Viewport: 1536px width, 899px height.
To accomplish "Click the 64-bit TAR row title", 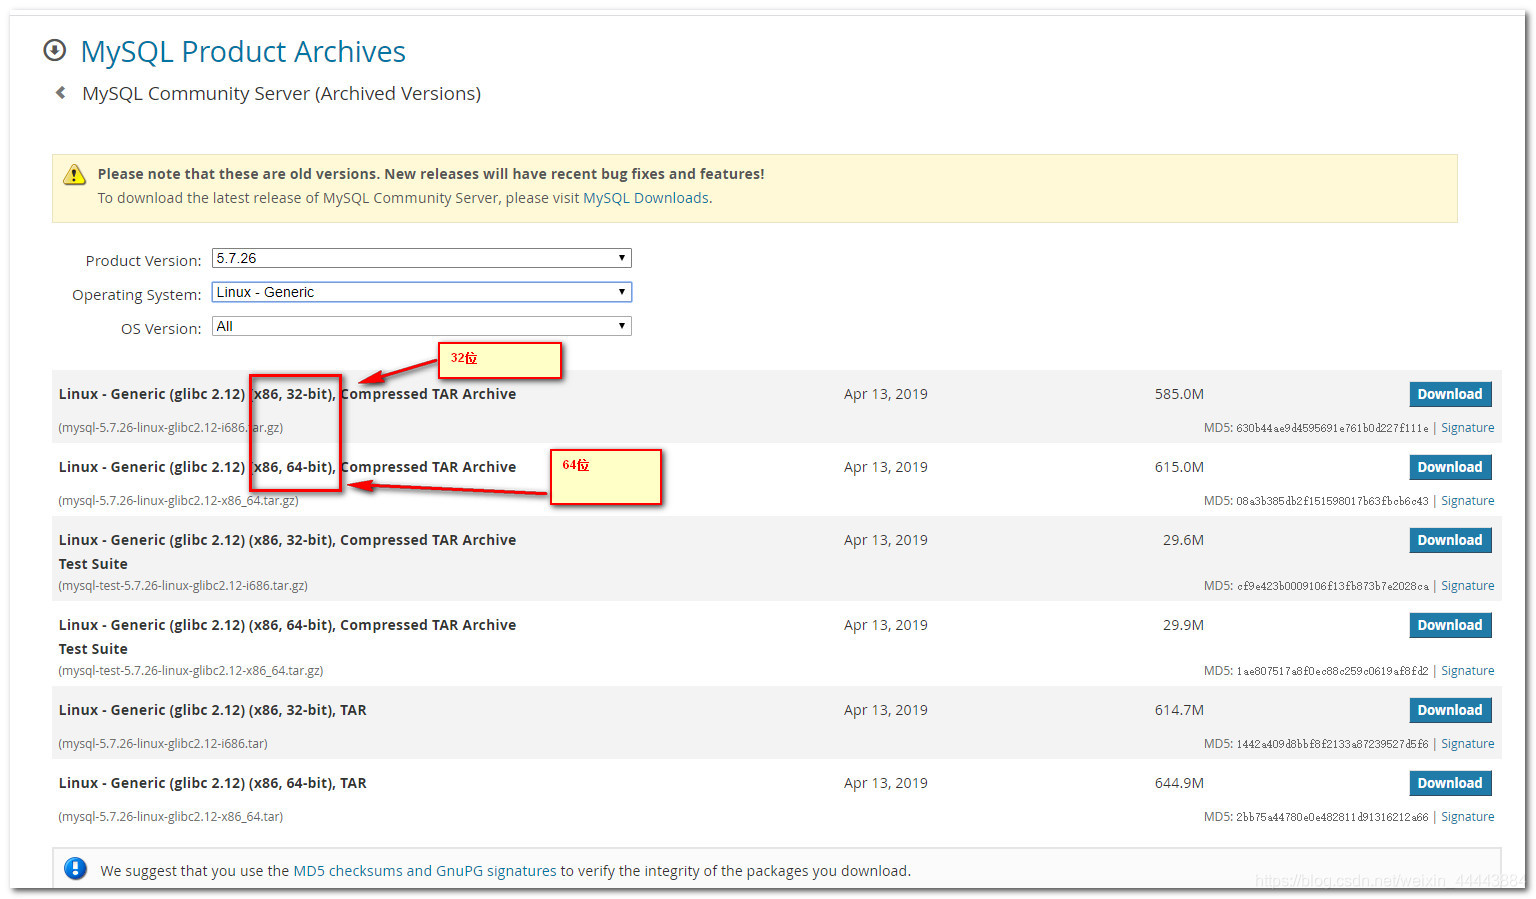I will coord(213,783).
